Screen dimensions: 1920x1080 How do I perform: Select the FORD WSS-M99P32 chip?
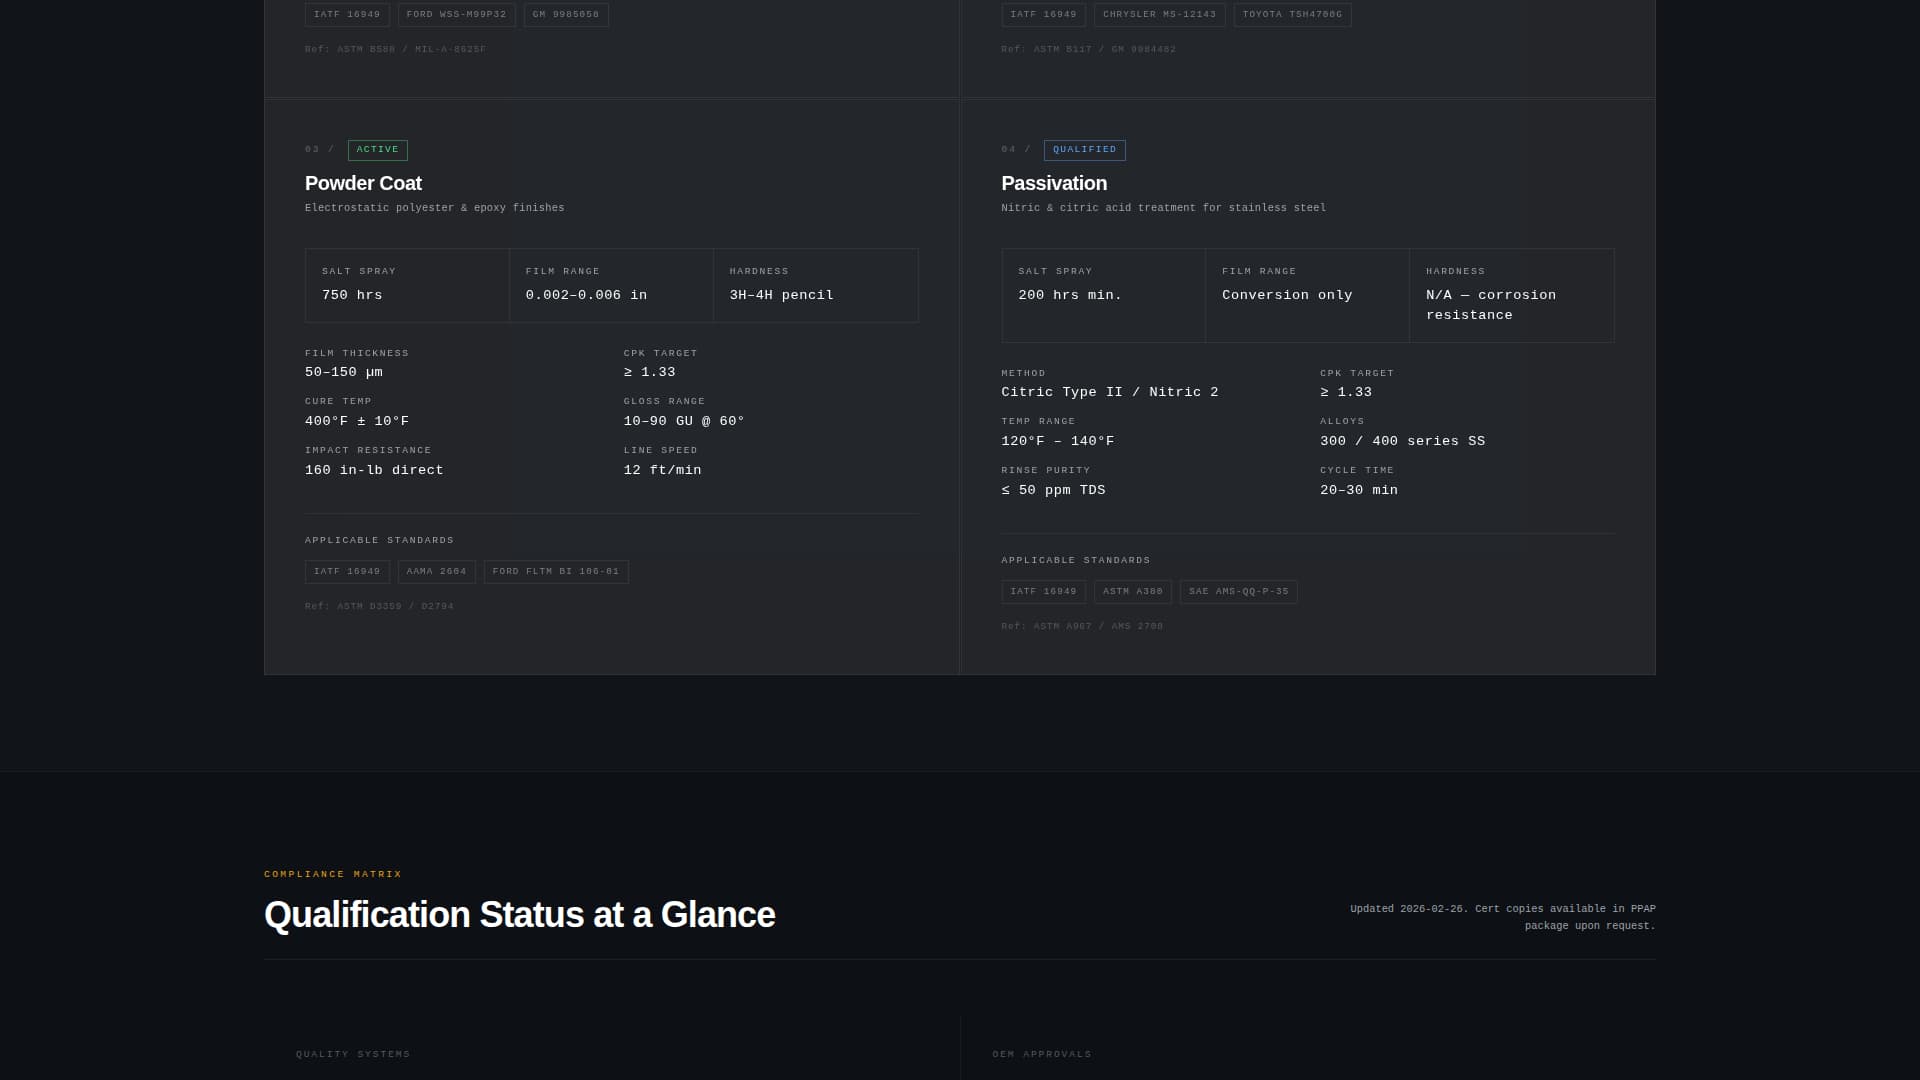455,14
